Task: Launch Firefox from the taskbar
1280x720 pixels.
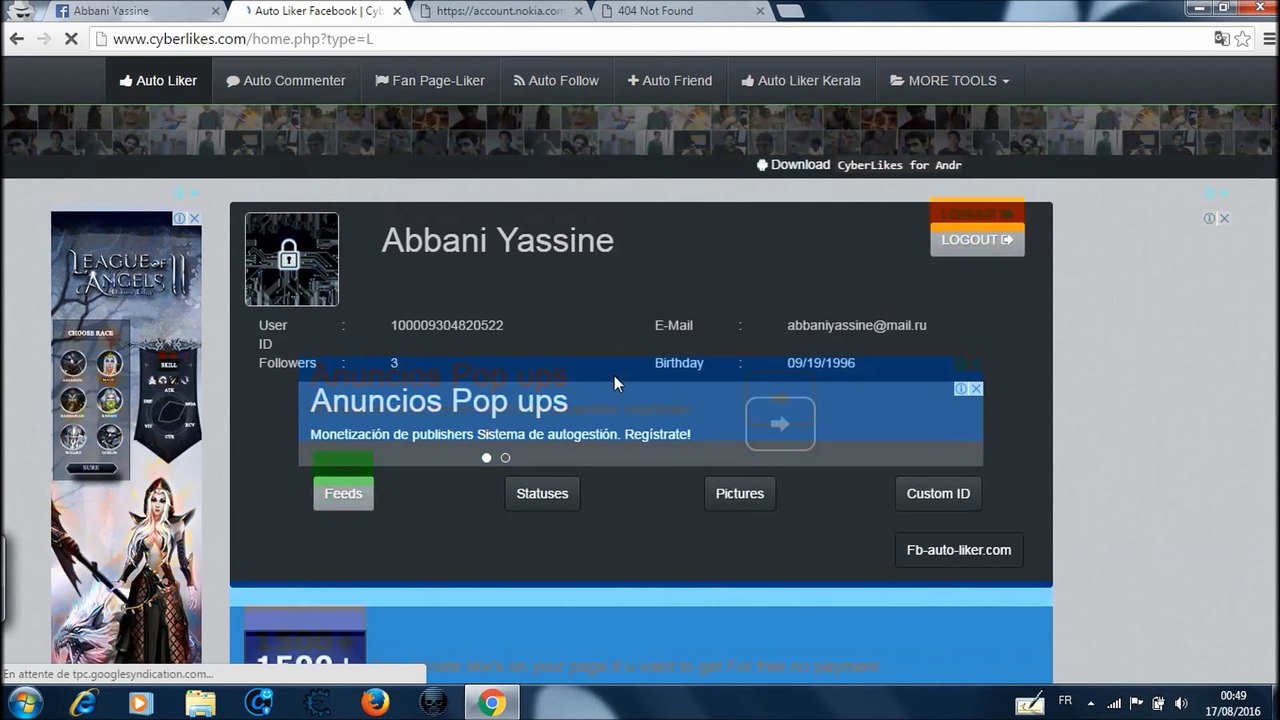Action: pyautogui.click(x=375, y=703)
